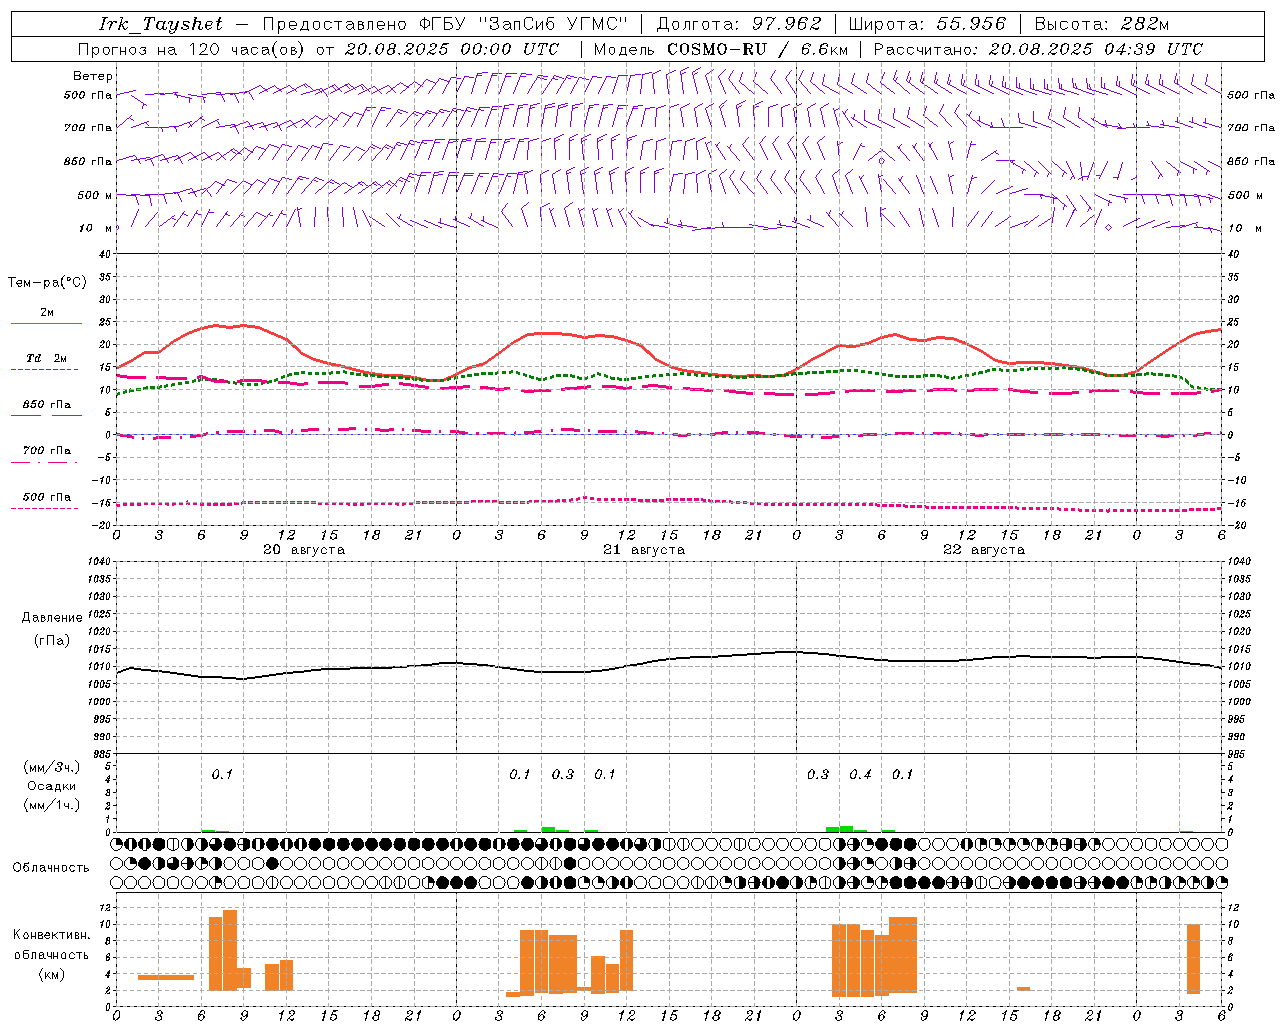Click the 0.1 precipitation value on 20 августа
Viewport: 1280px width, 1024px height.
[x=221, y=774]
